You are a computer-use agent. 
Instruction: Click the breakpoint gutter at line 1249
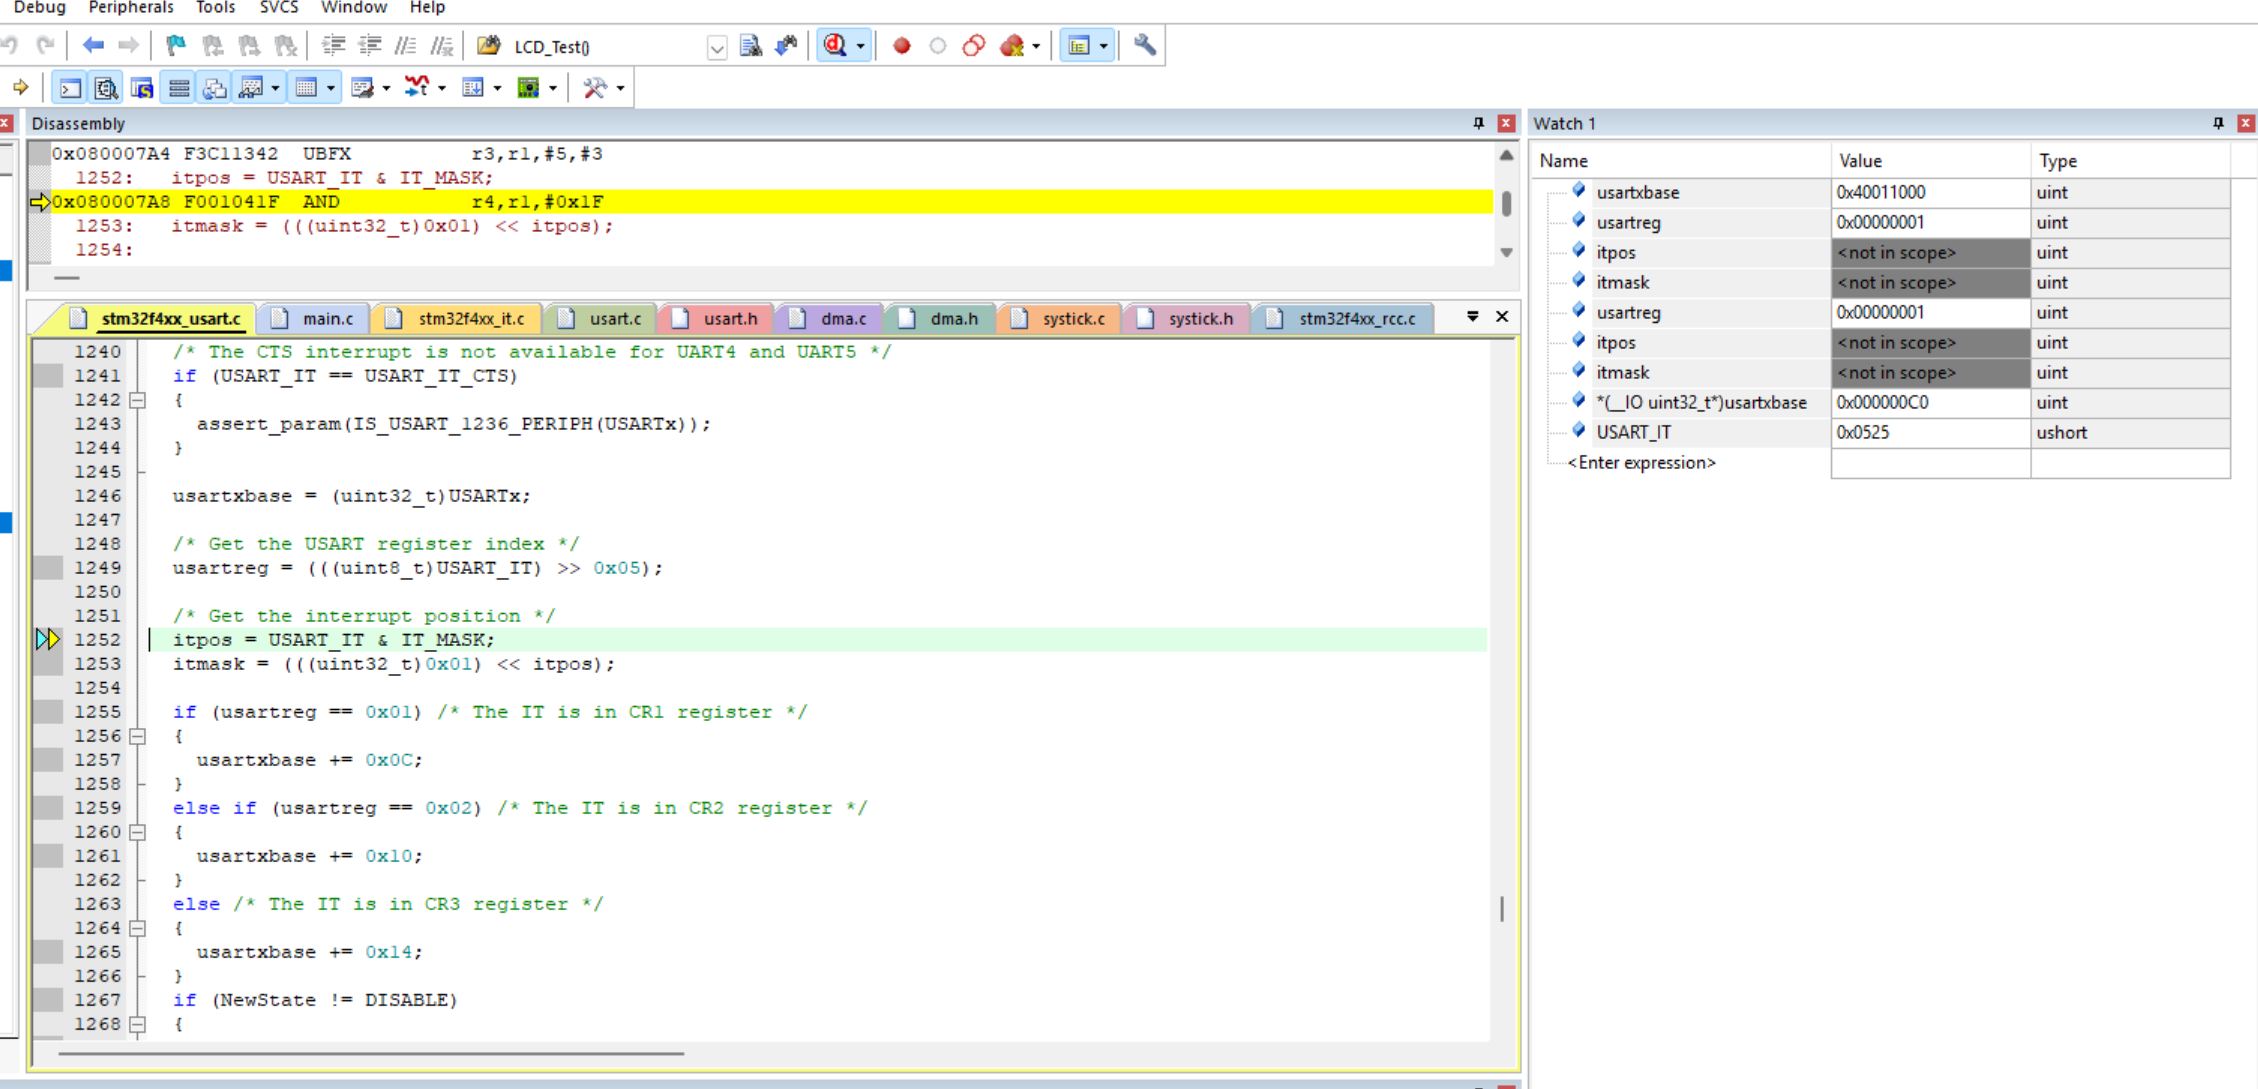[x=48, y=568]
